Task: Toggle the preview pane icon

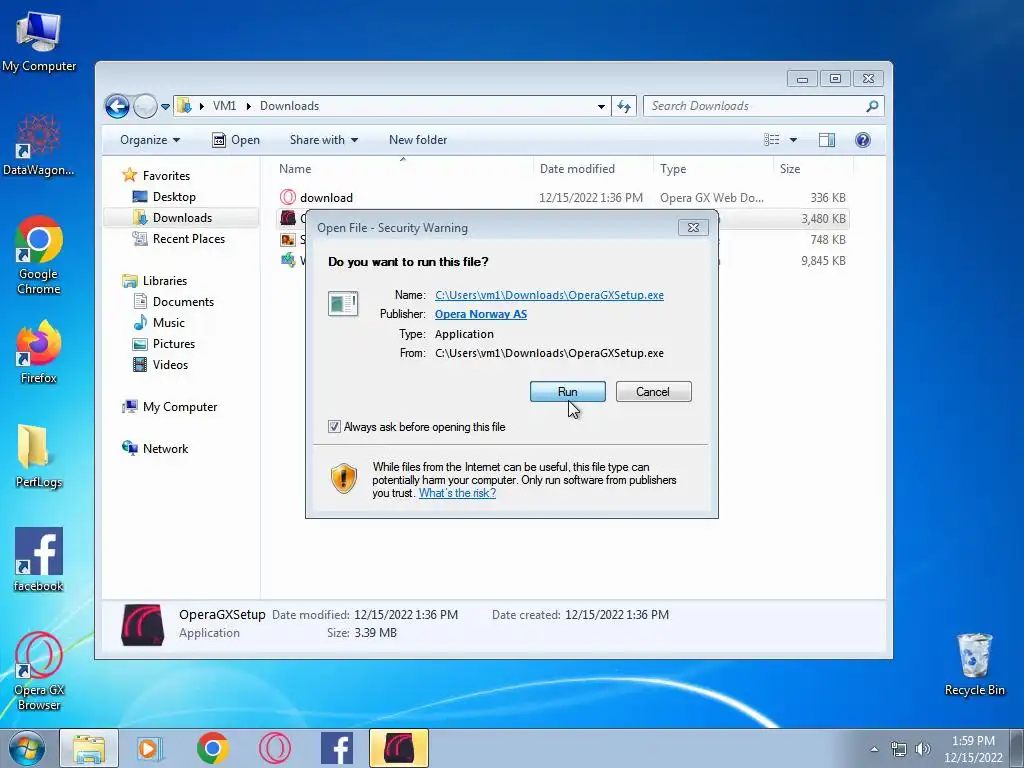Action: (x=827, y=140)
